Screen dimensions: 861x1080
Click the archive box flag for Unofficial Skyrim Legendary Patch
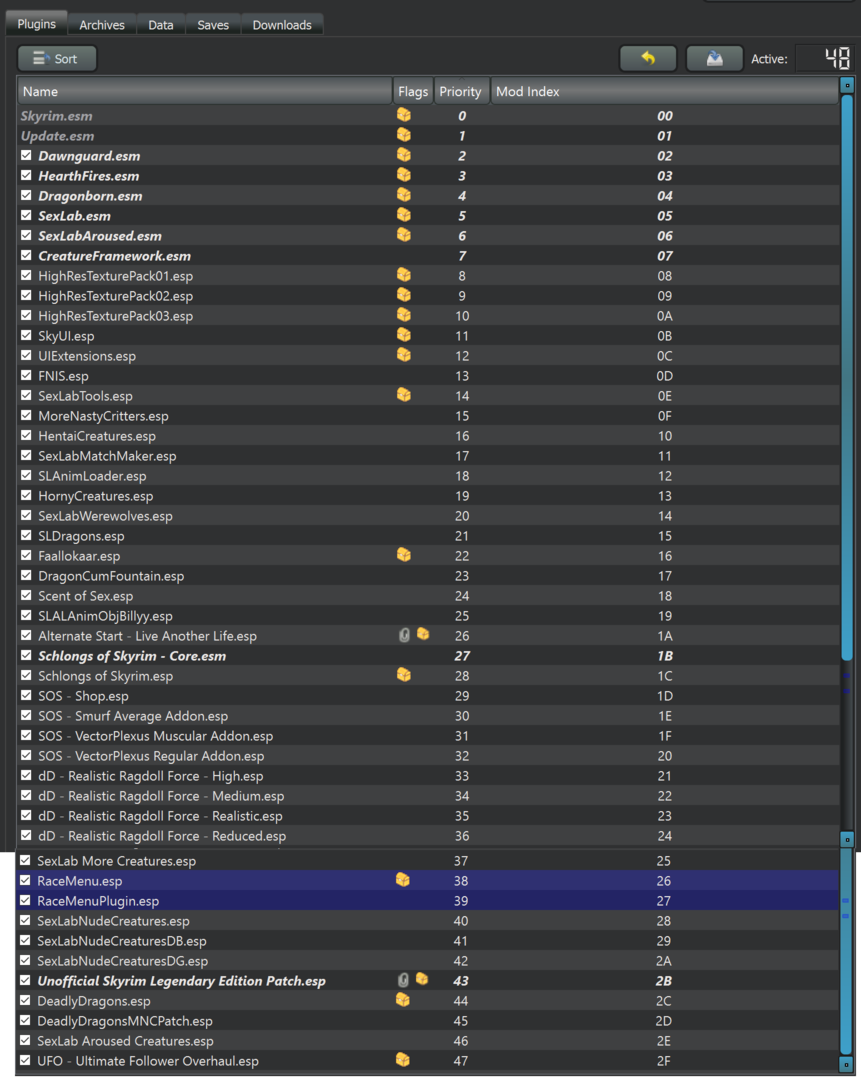click(422, 979)
